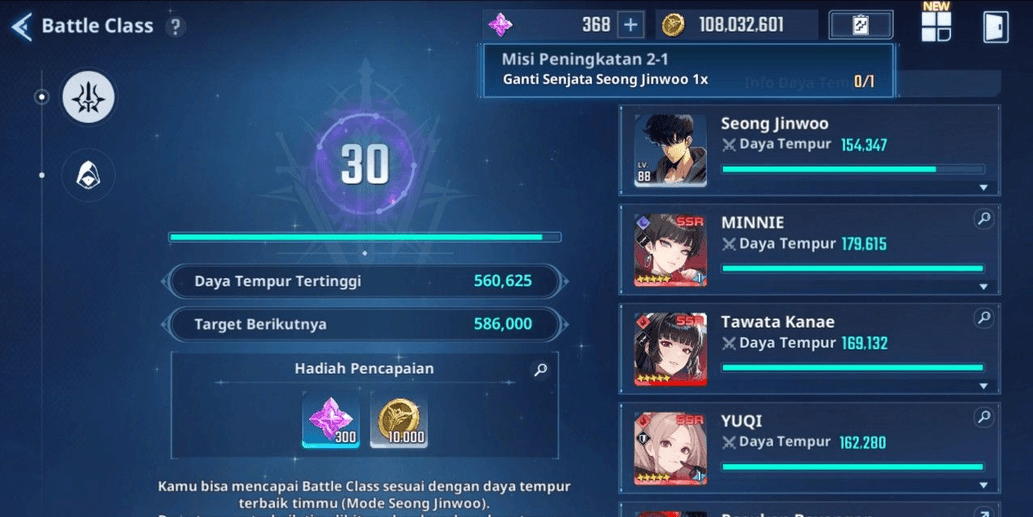Expand MINNIE's Daya Tempur details
The height and width of the screenshot is (517, 1033).
coord(983,287)
